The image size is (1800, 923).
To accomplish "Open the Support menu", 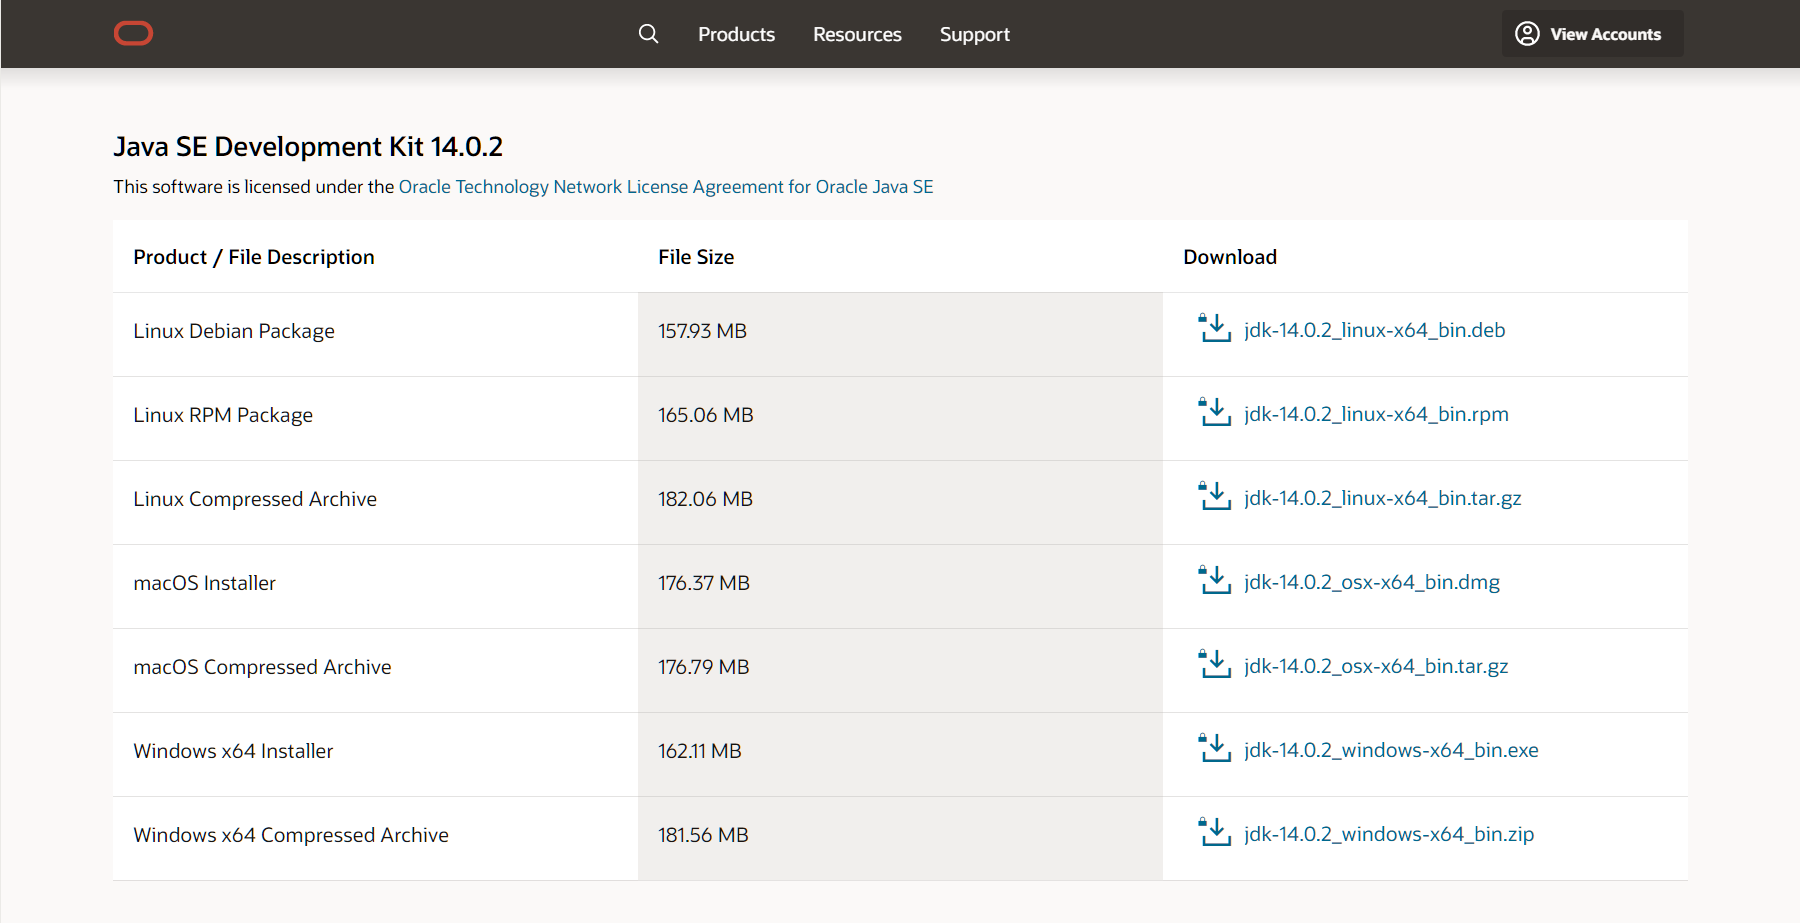I will tap(975, 34).
